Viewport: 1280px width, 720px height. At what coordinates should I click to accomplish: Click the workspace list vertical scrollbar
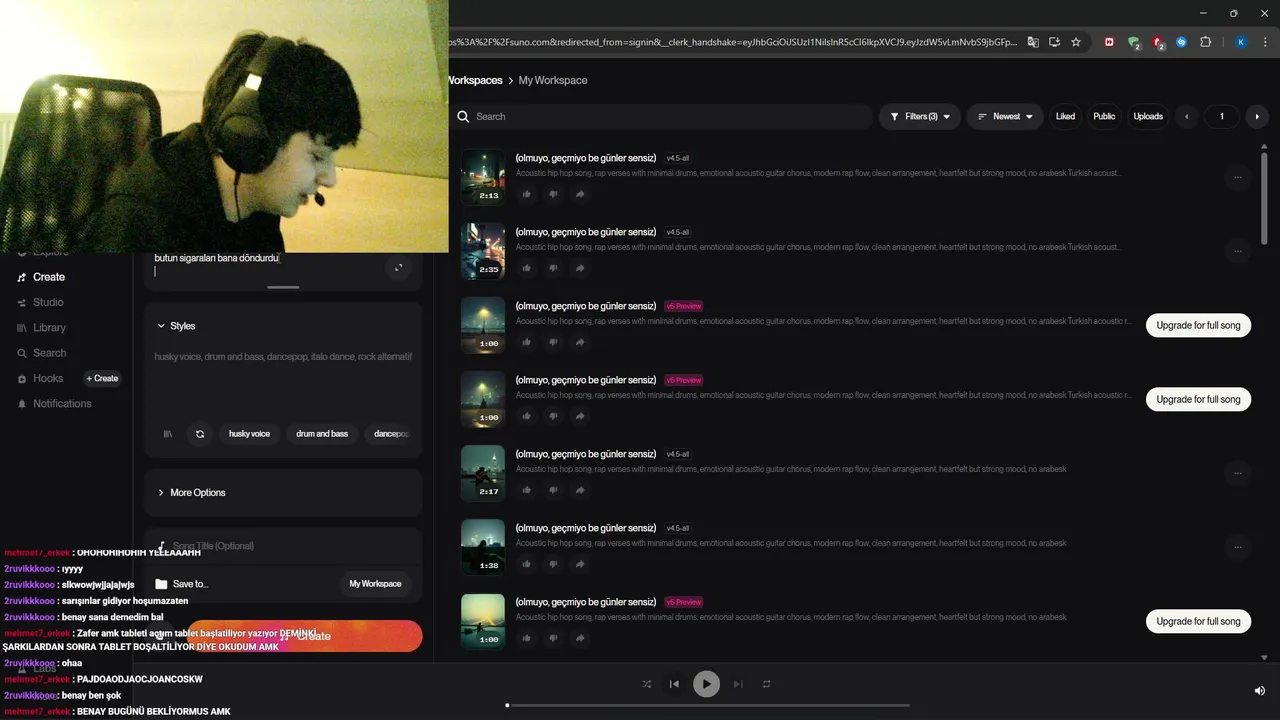1264,197
